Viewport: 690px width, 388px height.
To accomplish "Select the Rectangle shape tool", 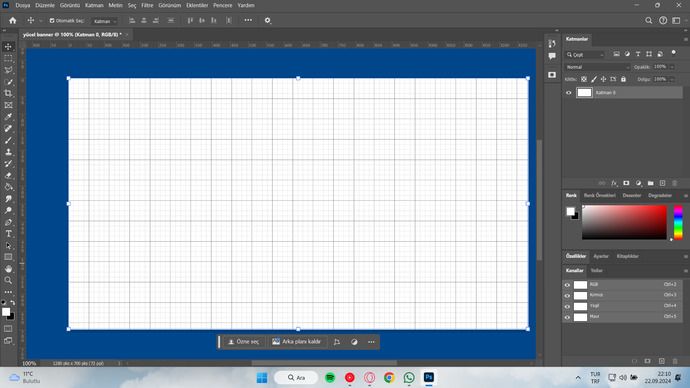I will click(8, 257).
